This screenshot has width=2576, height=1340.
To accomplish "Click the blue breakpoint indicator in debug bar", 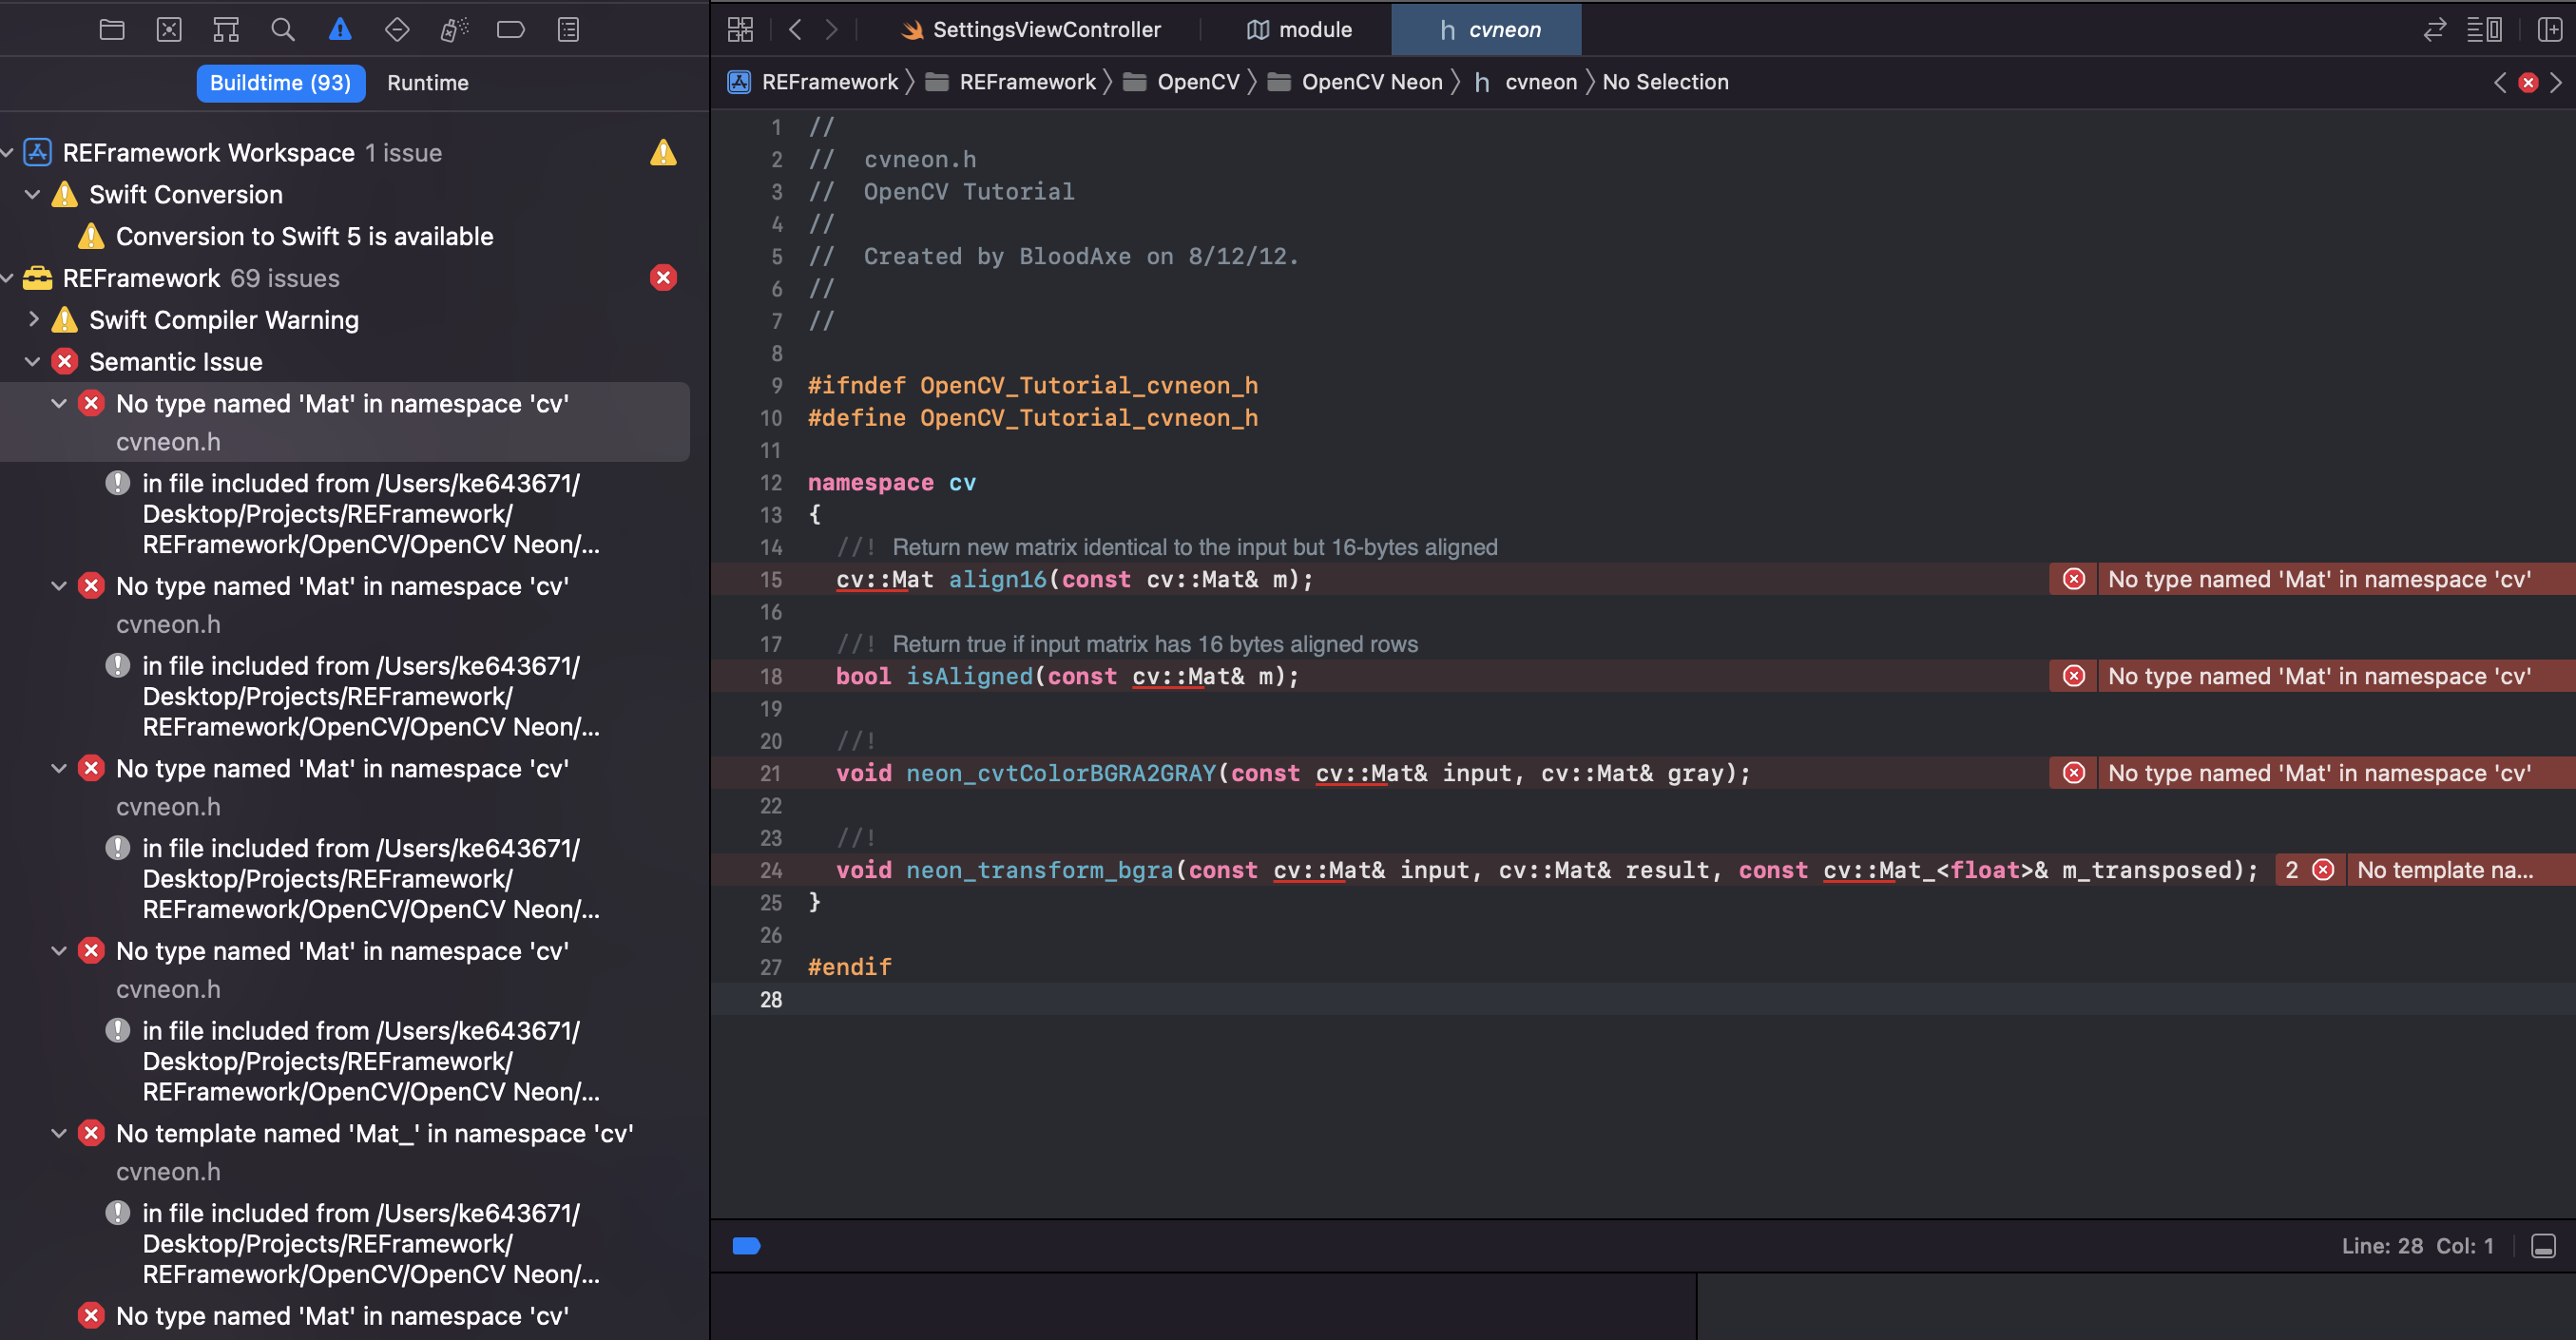I will click(x=746, y=1246).
